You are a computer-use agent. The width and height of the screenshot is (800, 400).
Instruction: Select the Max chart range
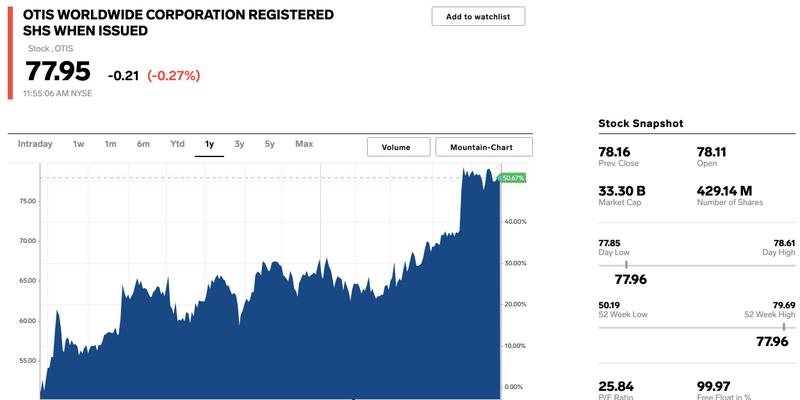pos(304,144)
